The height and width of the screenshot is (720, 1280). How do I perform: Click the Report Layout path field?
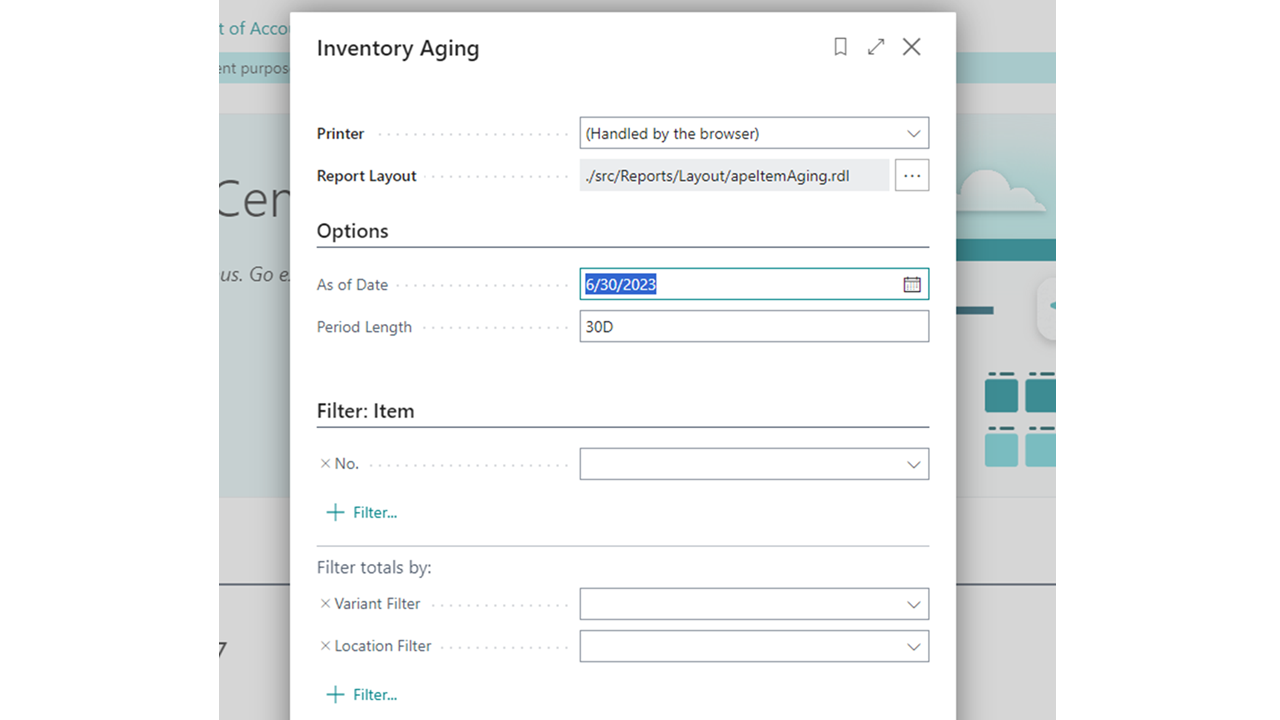[733, 175]
